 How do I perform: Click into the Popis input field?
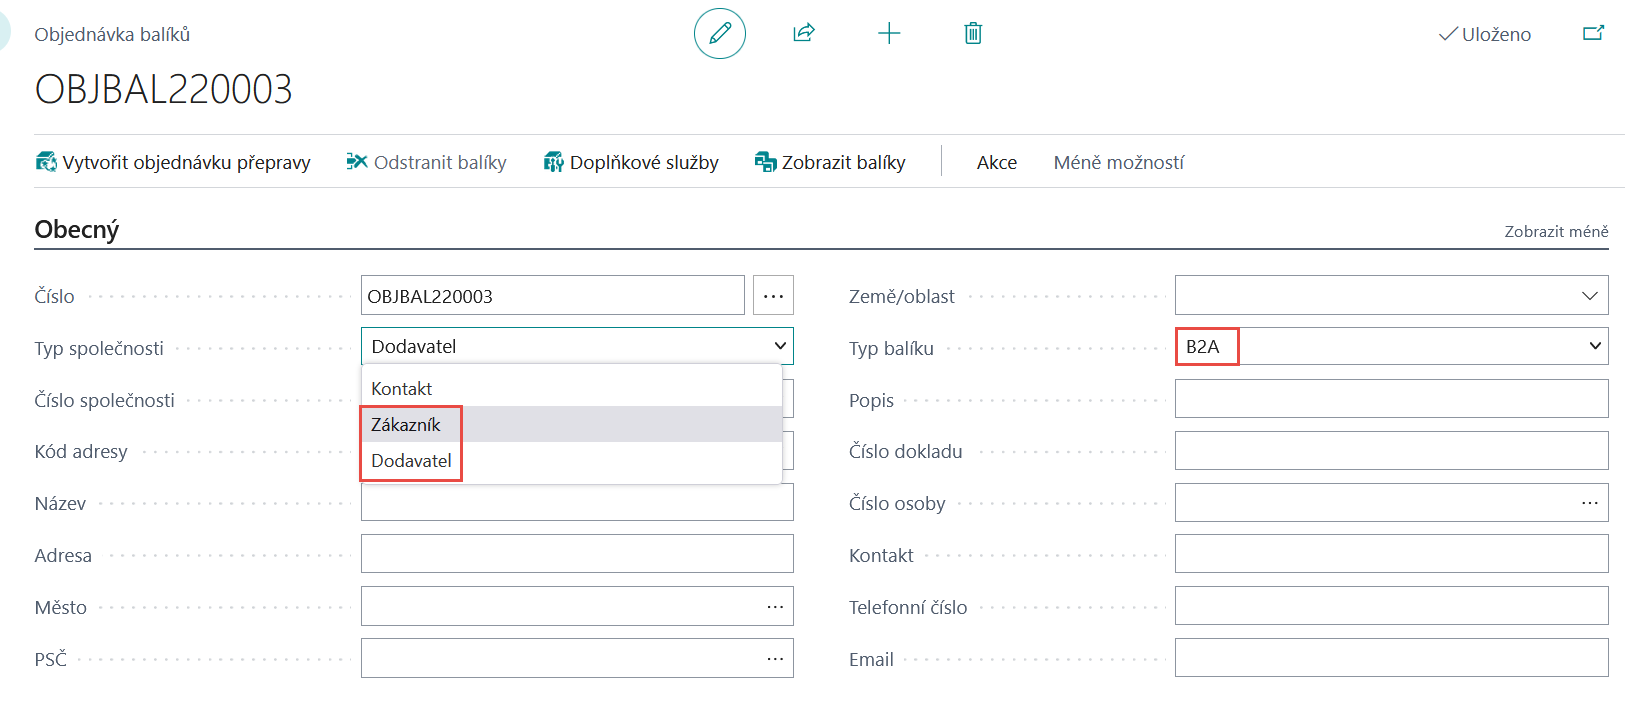1391,399
